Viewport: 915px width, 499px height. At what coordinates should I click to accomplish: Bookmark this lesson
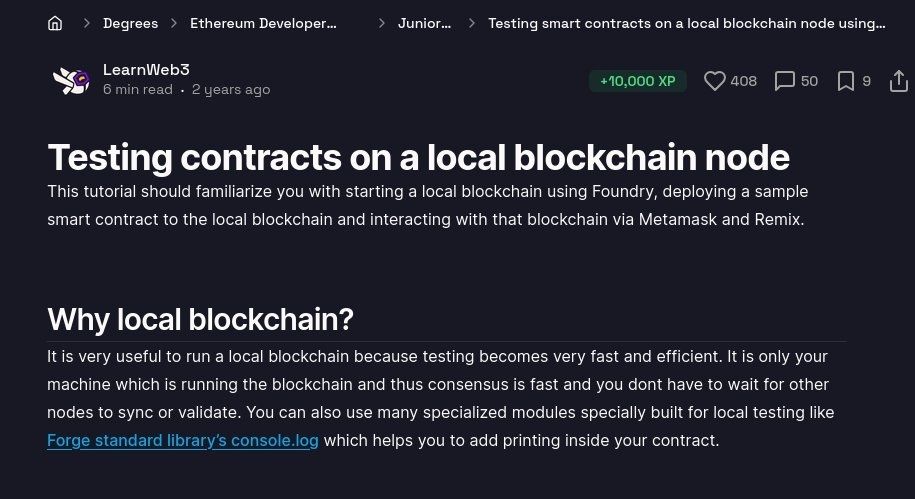(846, 81)
